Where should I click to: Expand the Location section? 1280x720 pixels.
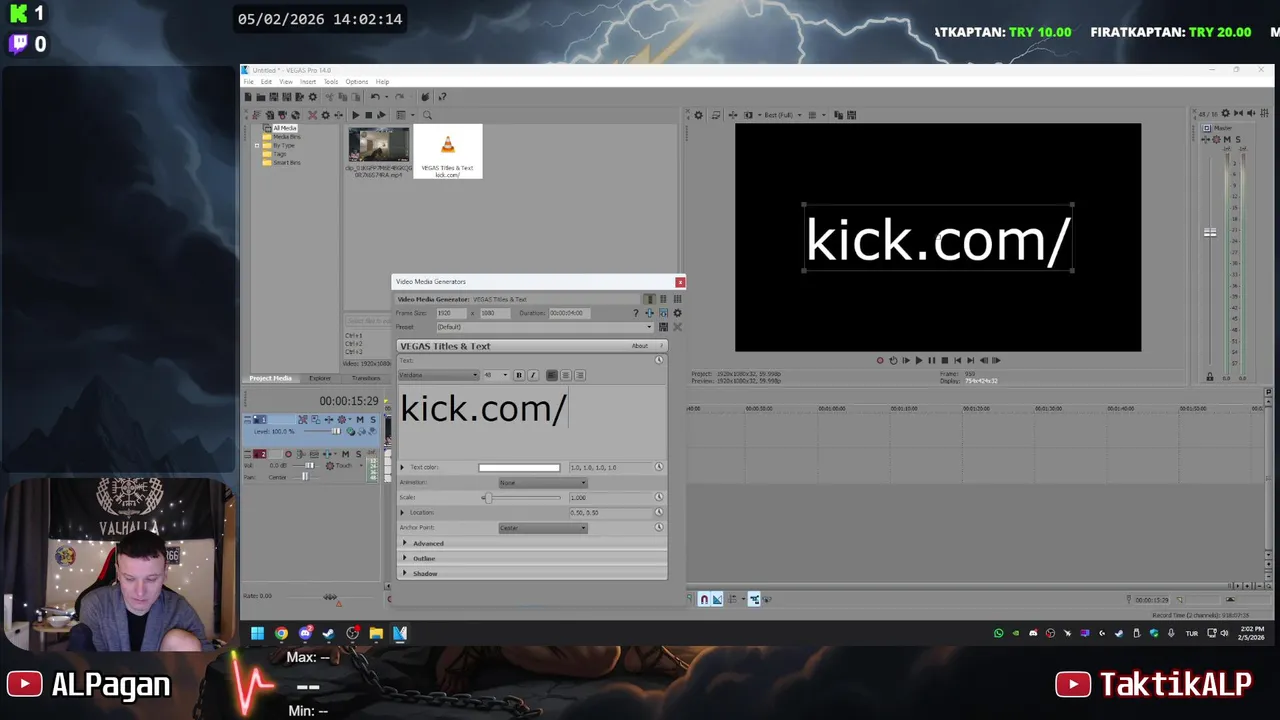403,512
